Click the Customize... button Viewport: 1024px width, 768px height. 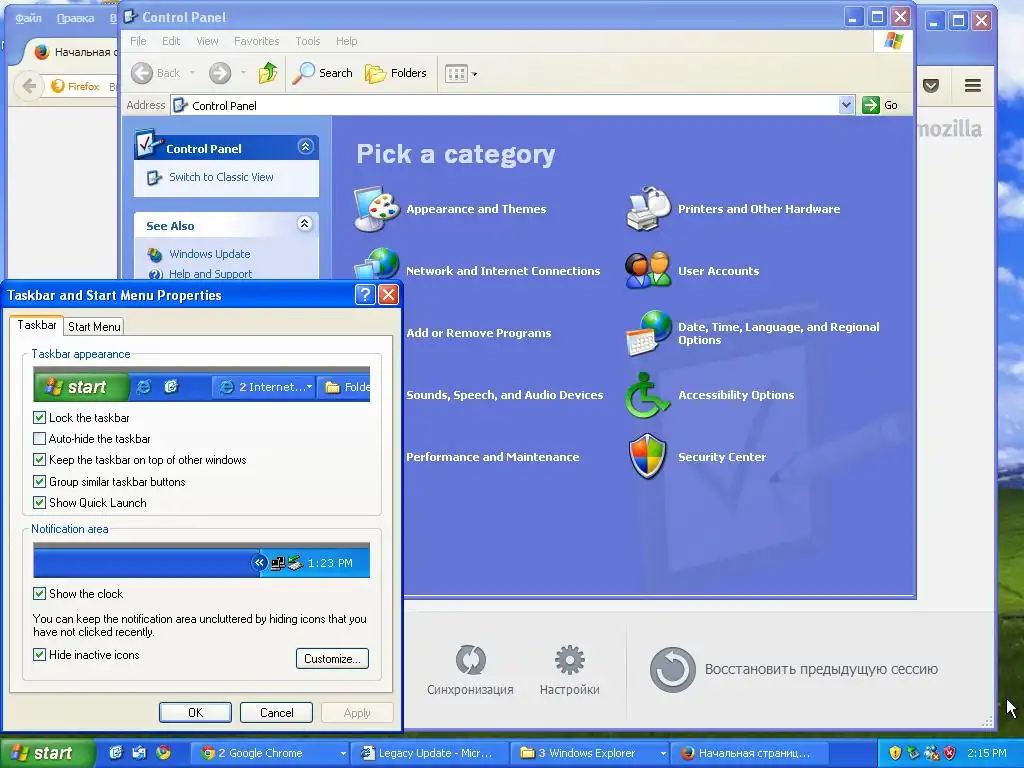click(332, 658)
